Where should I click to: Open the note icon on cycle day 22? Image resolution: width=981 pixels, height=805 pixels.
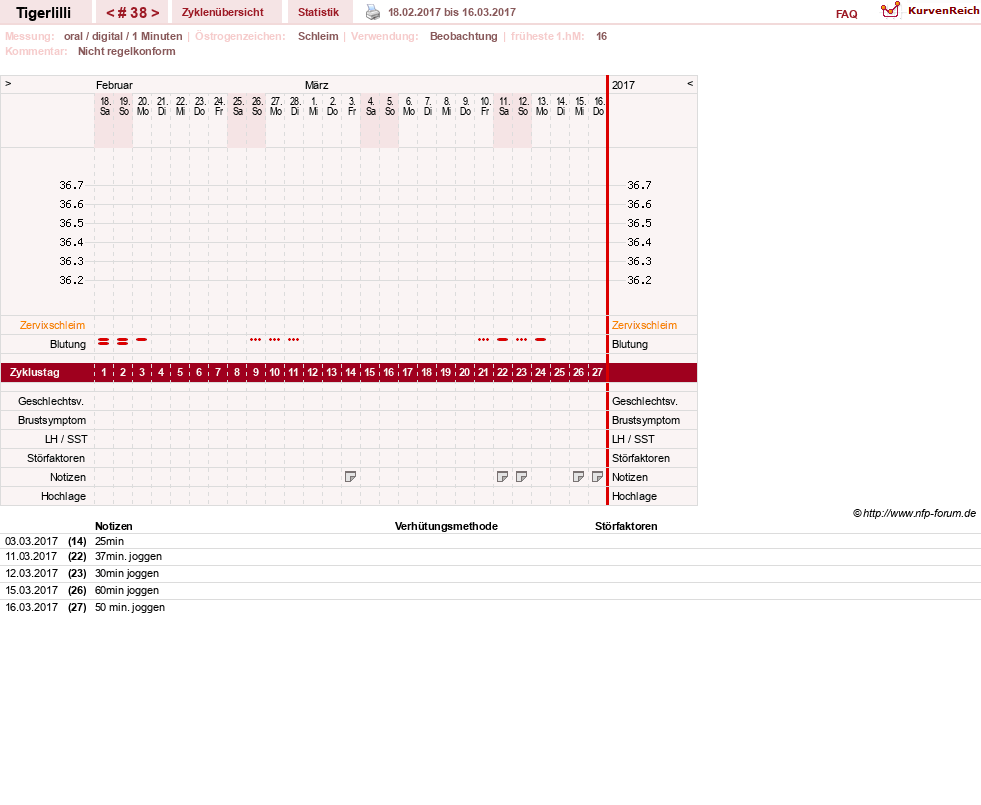click(x=502, y=477)
